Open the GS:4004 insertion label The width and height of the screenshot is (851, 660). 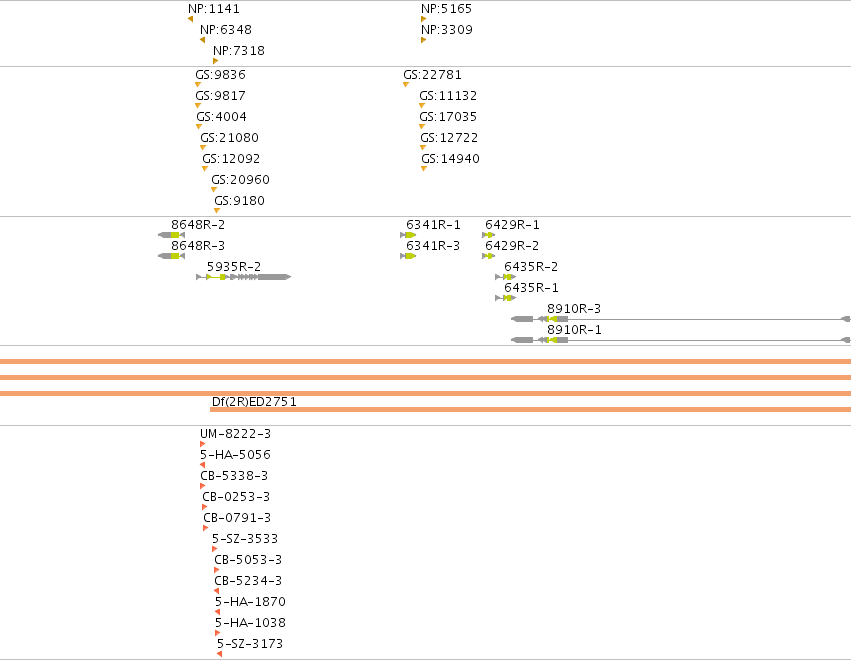[x=221, y=117]
